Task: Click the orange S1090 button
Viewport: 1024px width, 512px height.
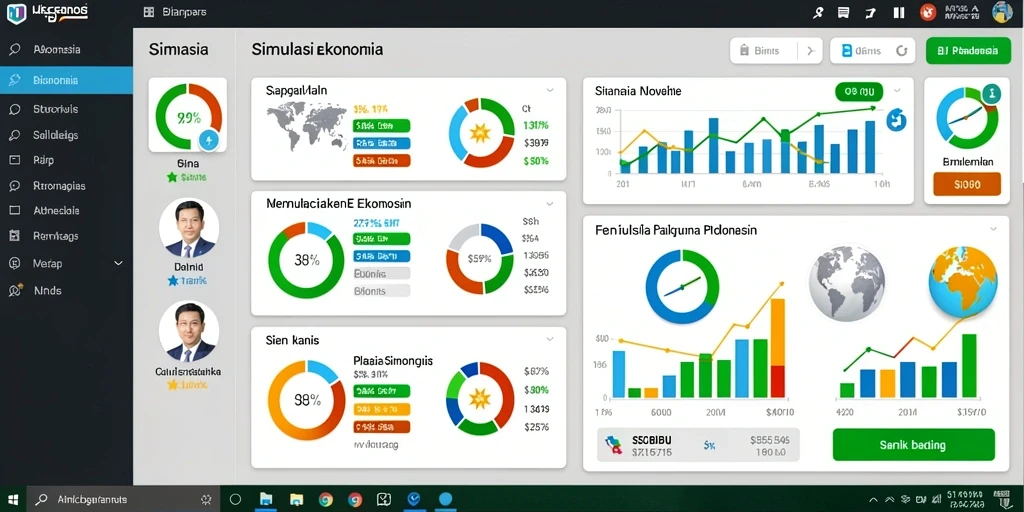Action: 967,184
